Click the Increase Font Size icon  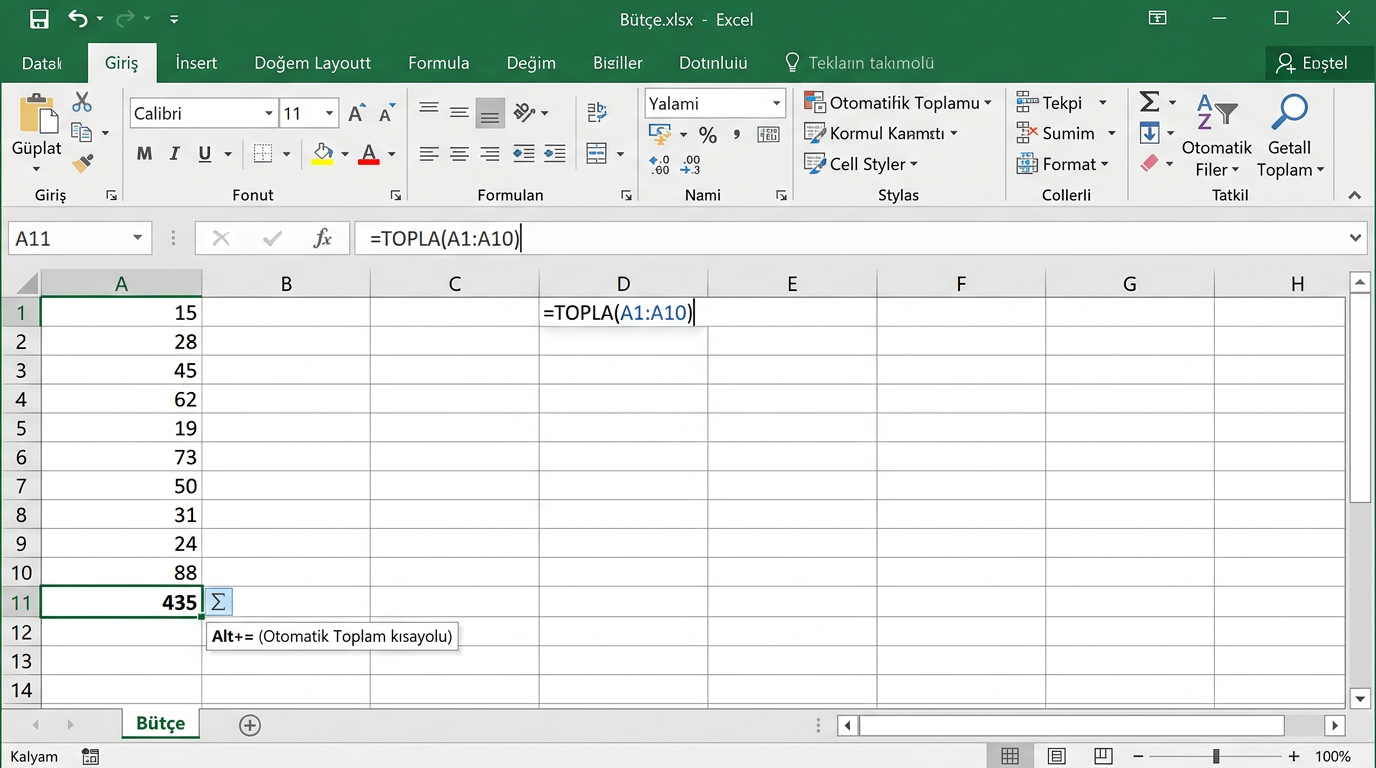pos(356,113)
